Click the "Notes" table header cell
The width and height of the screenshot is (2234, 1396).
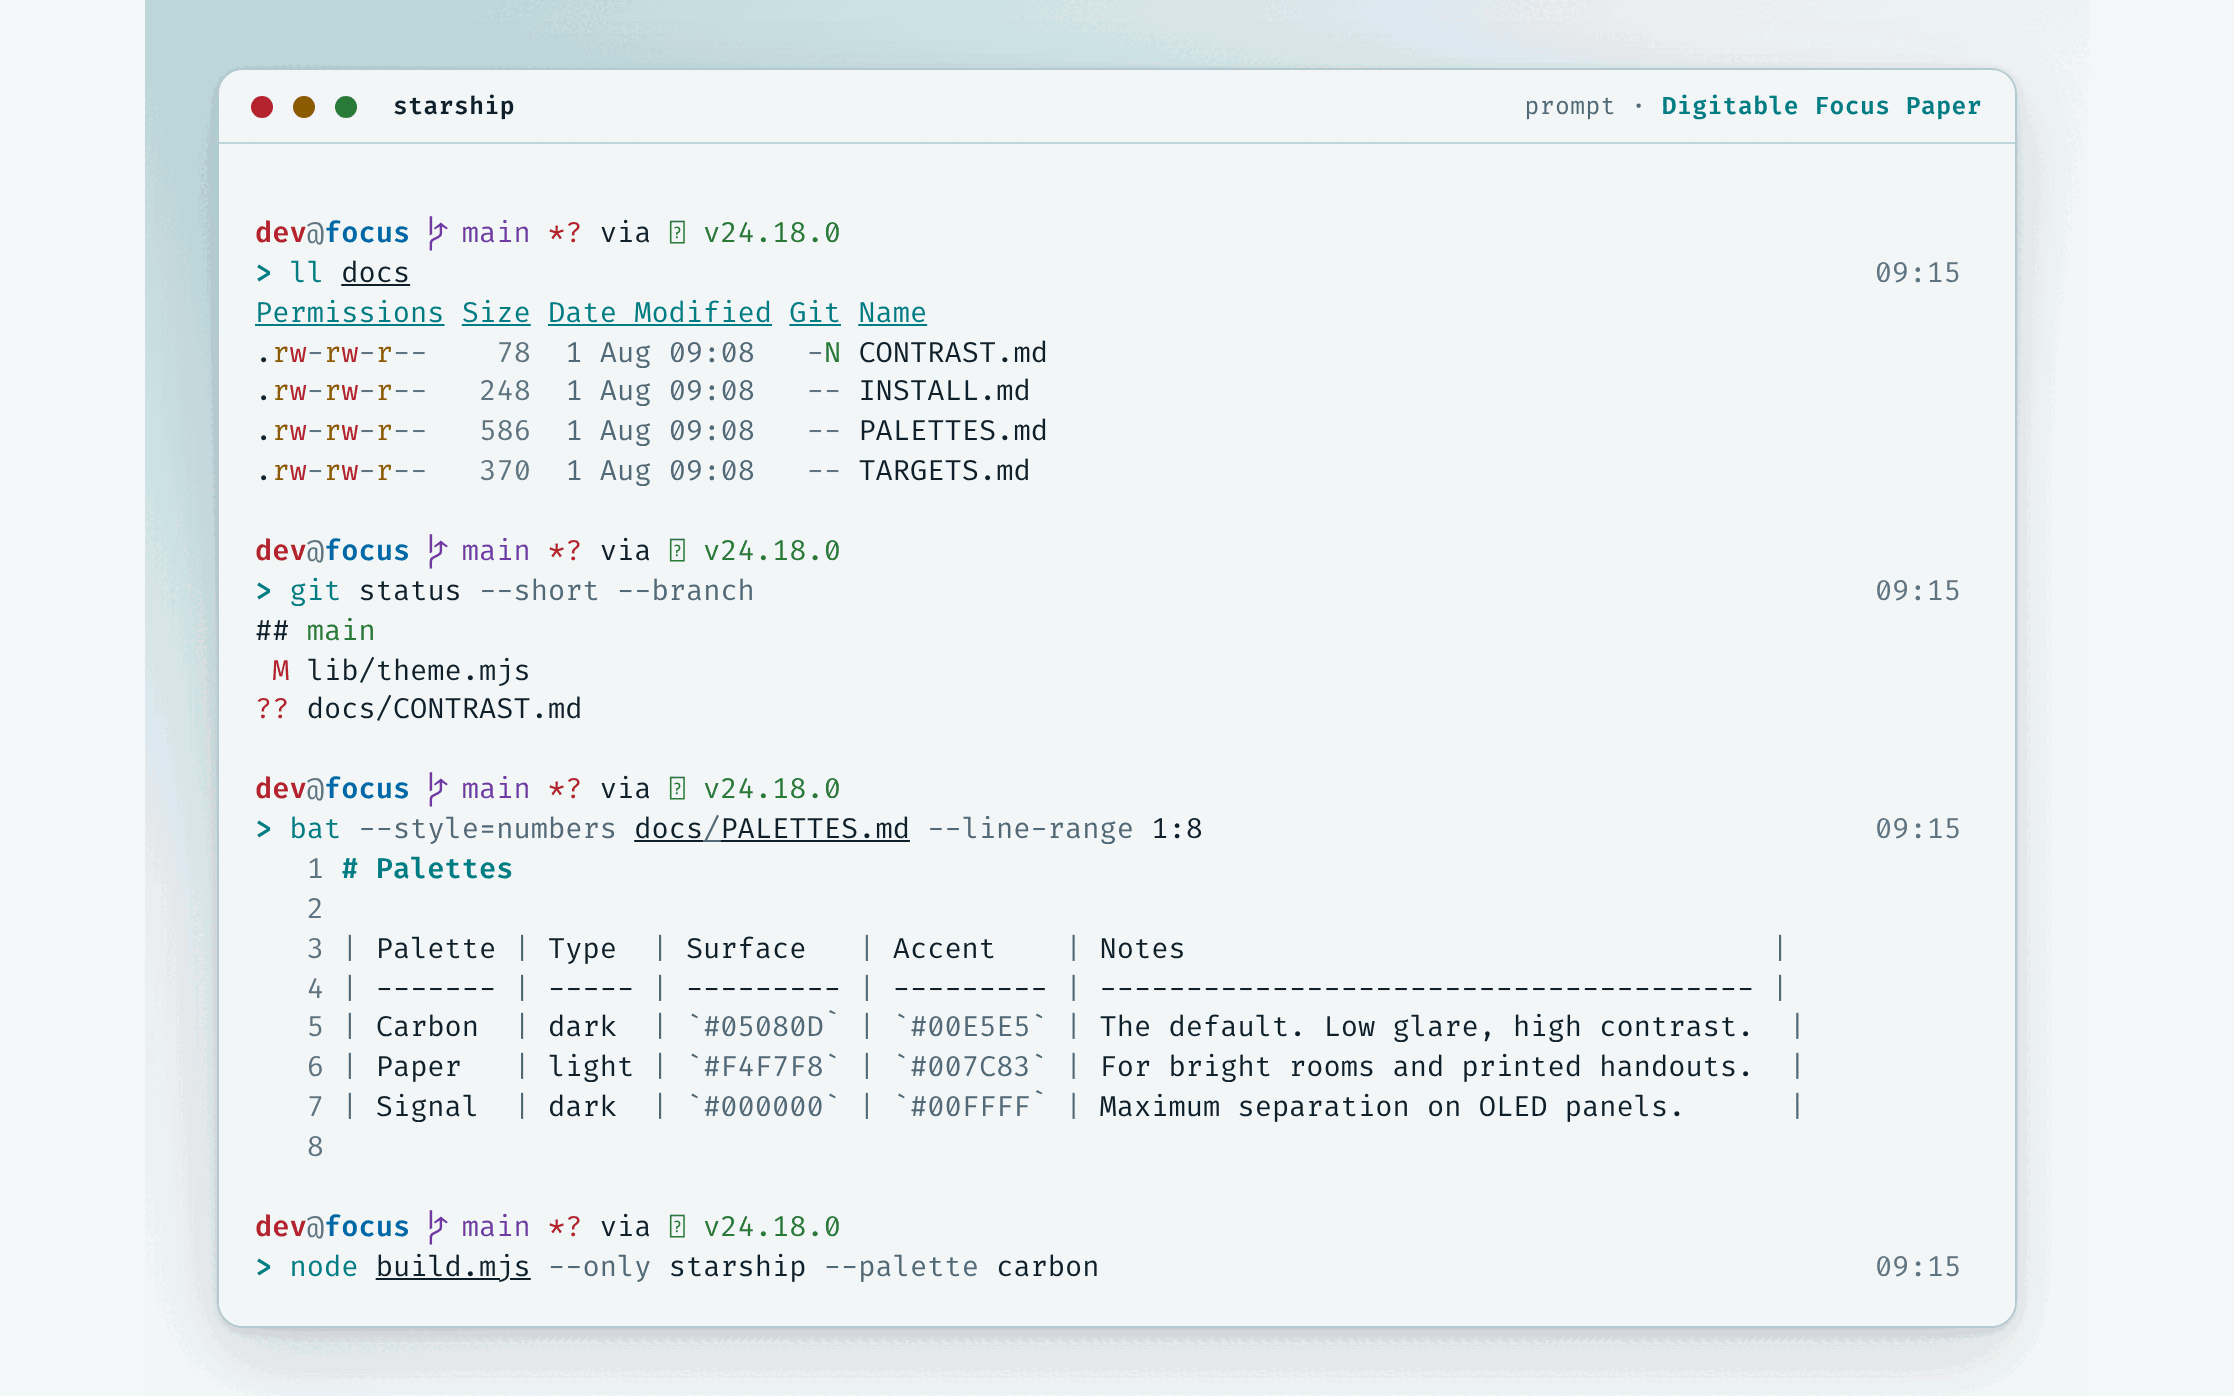1142,949
